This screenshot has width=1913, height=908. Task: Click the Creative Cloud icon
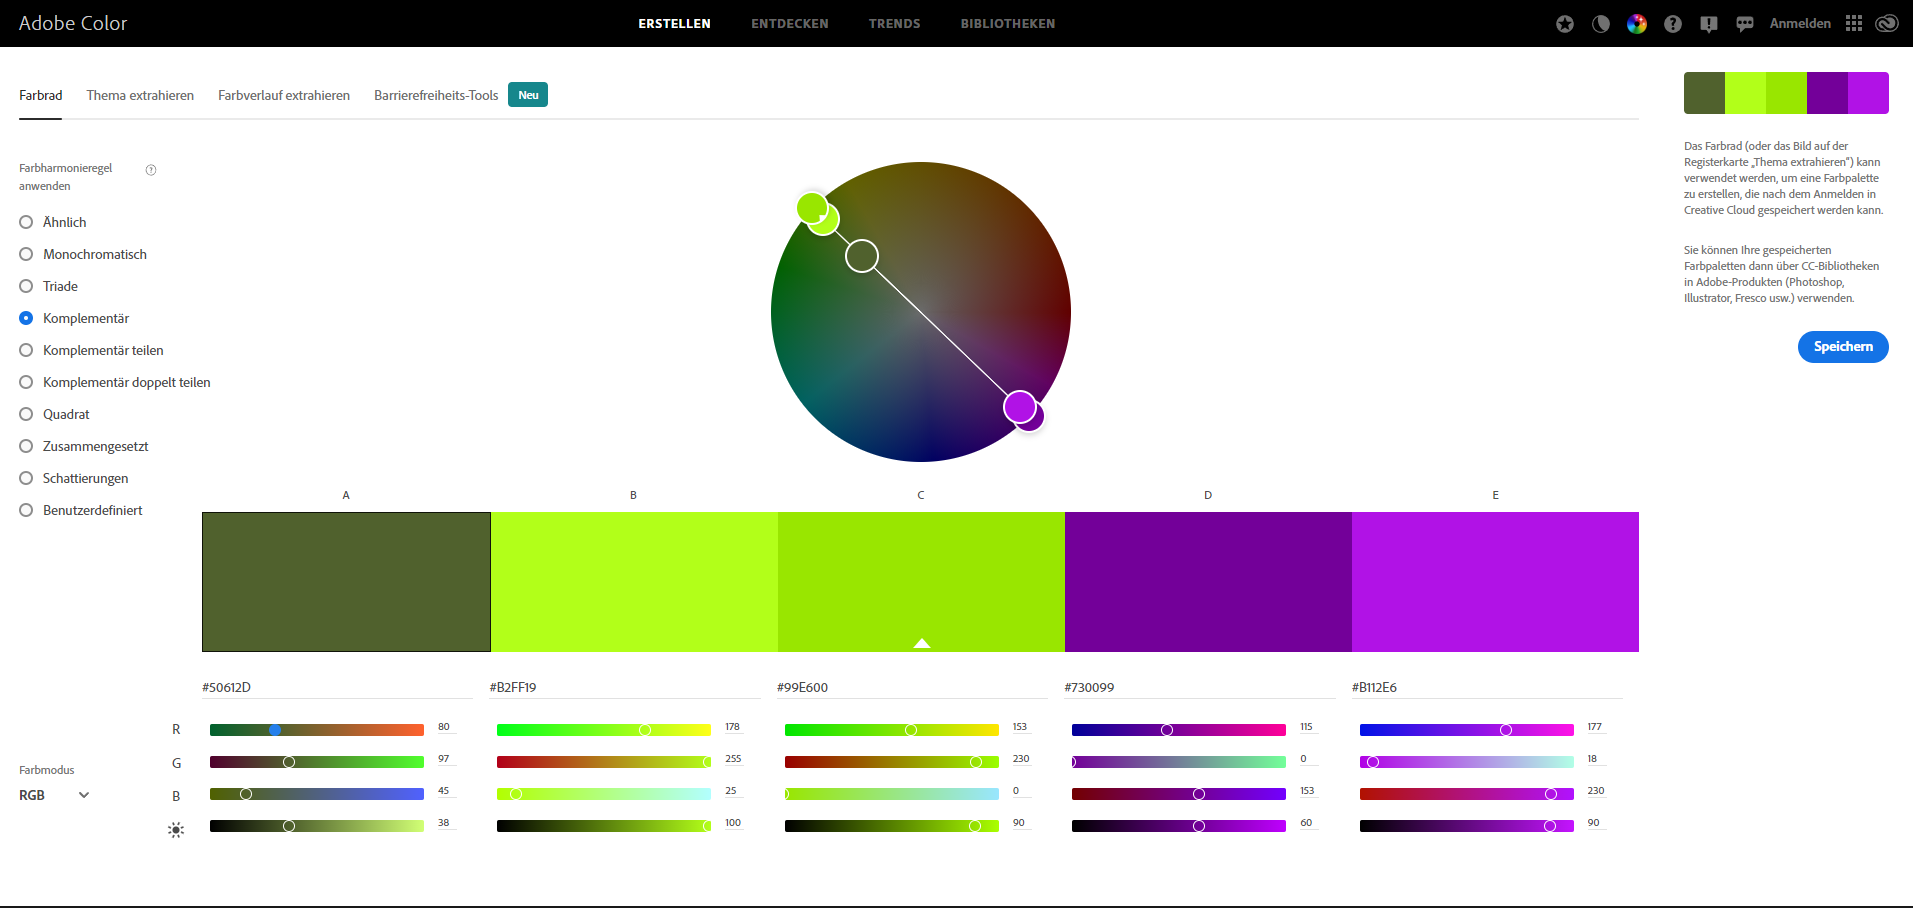1887,24
